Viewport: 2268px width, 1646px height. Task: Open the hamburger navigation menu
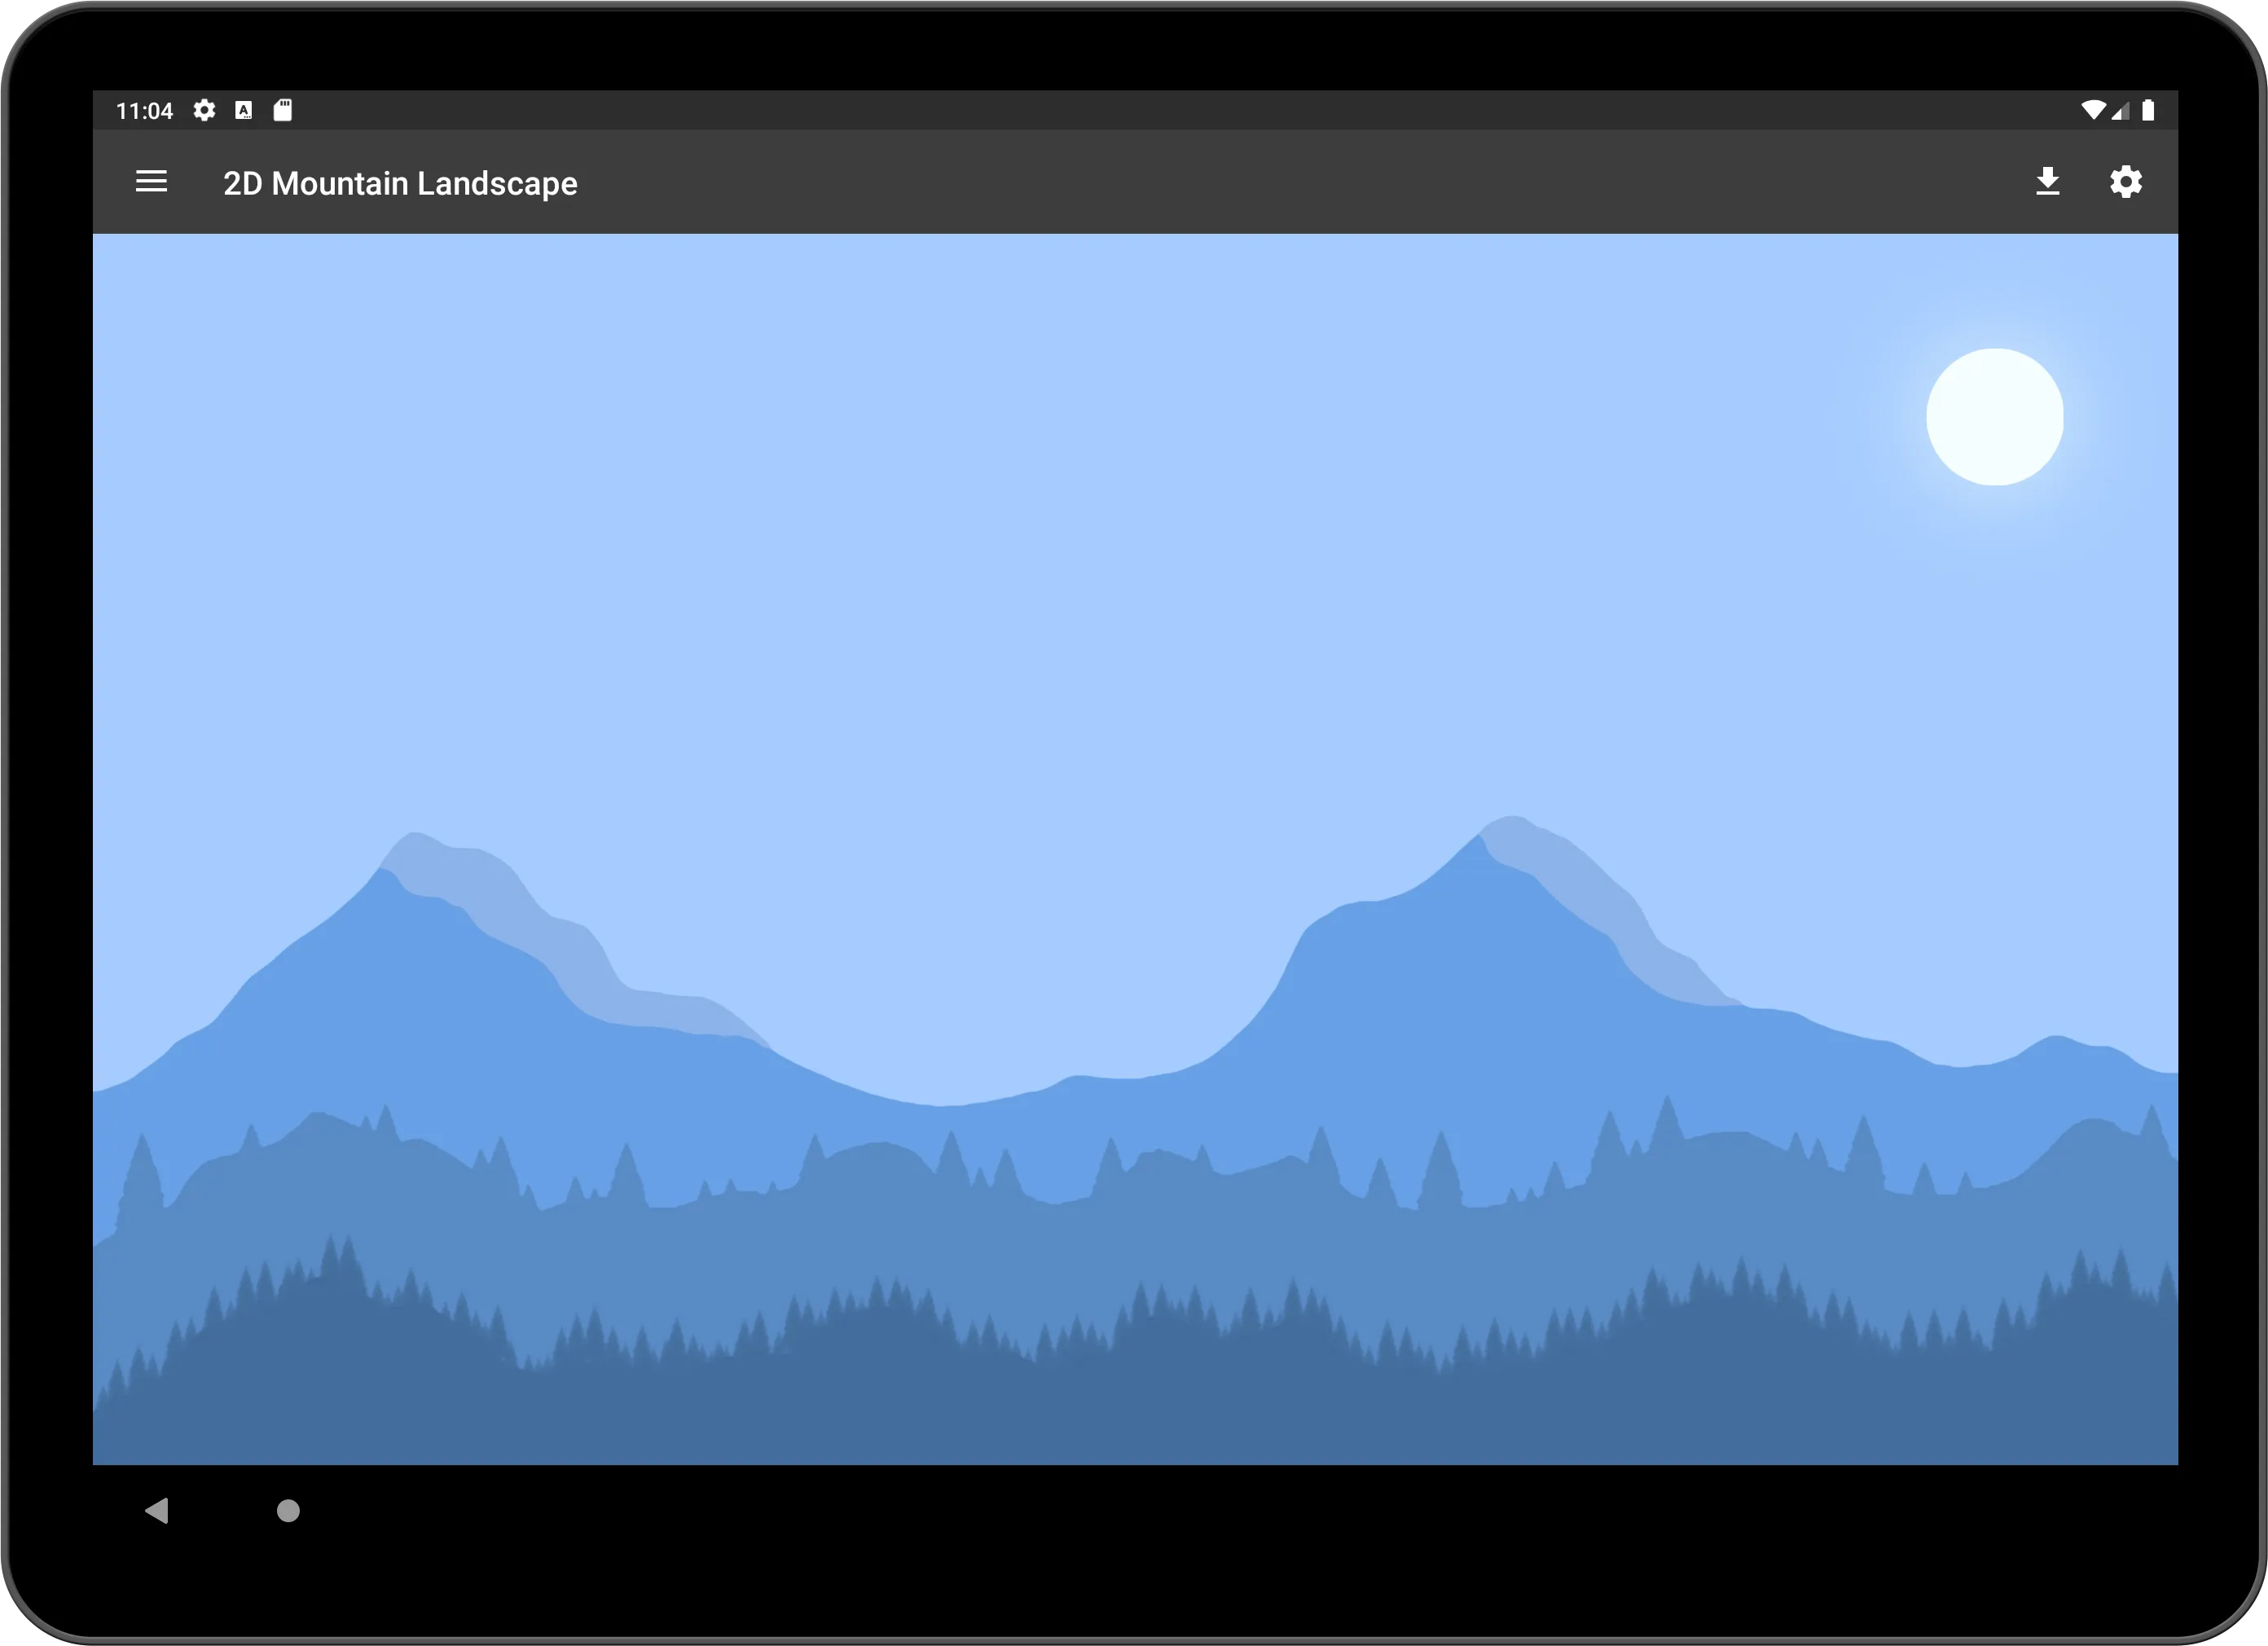(155, 182)
